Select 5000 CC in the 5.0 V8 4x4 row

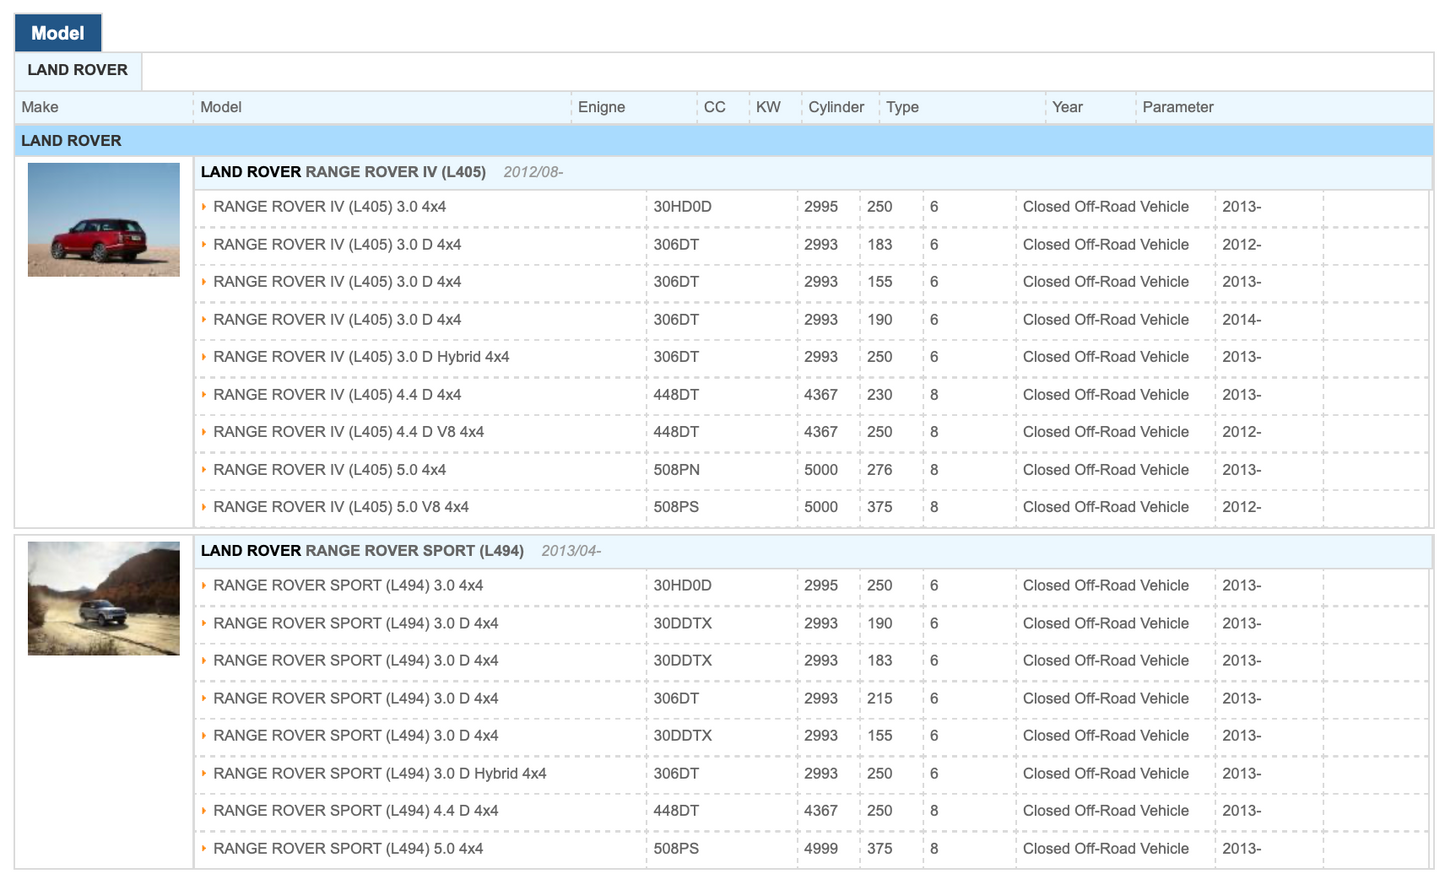pyautogui.click(x=821, y=507)
